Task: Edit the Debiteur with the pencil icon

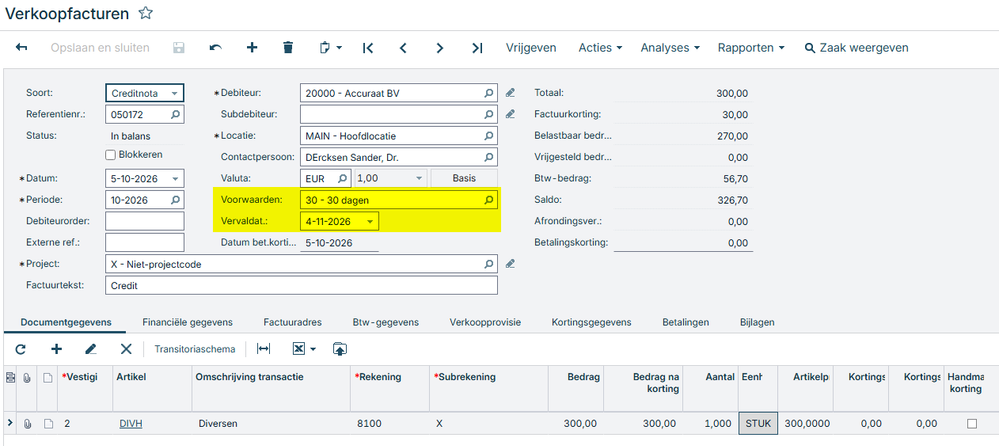Action: [510, 93]
